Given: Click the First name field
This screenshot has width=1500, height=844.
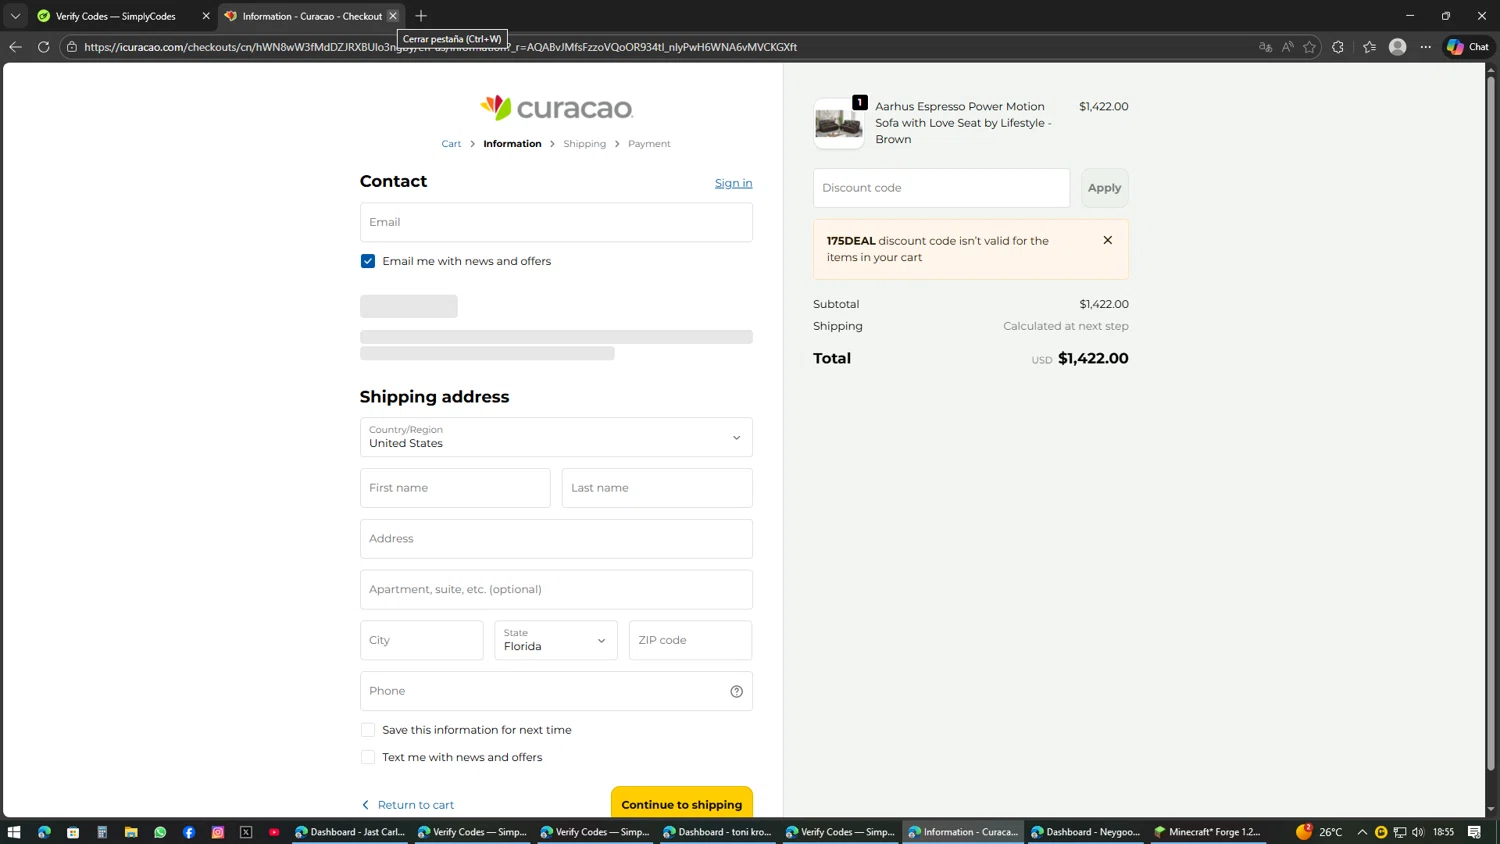Looking at the screenshot, I should click(455, 488).
